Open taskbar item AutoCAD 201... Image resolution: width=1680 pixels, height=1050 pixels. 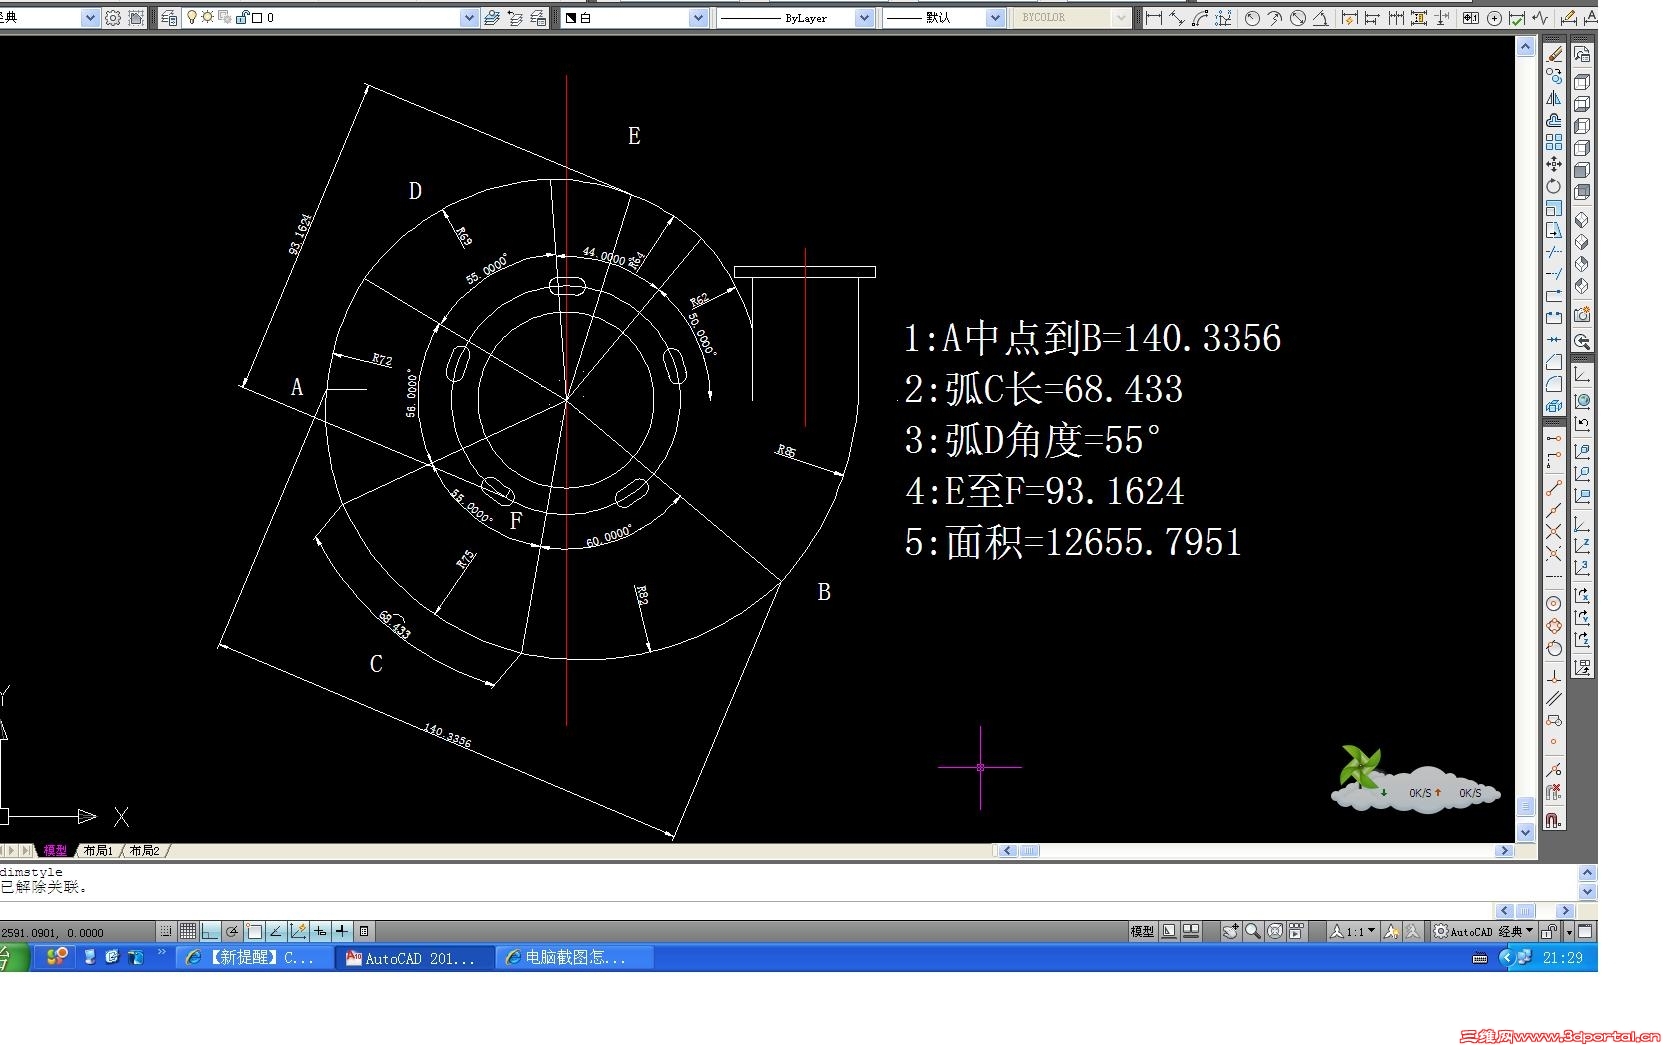[x=415, y=958]
